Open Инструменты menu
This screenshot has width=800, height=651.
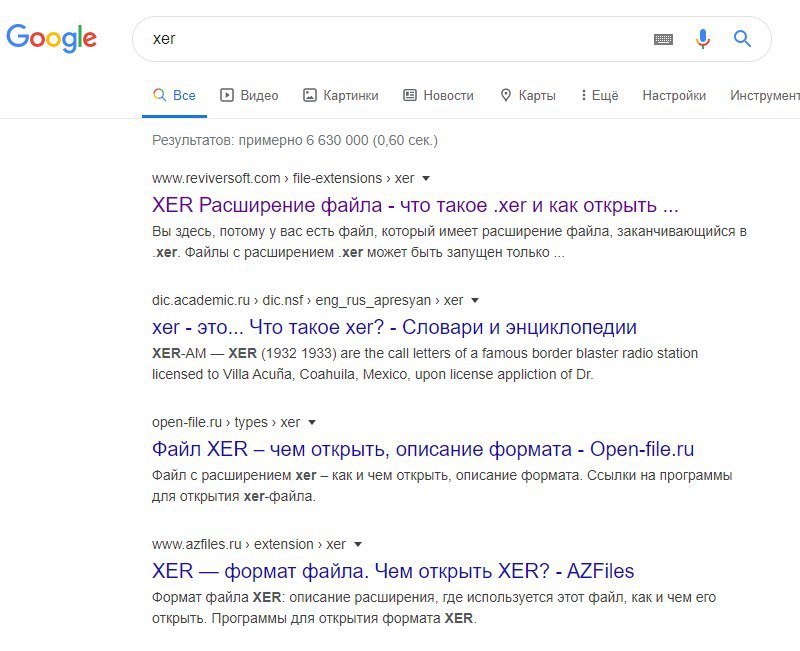tap(765, 95)
